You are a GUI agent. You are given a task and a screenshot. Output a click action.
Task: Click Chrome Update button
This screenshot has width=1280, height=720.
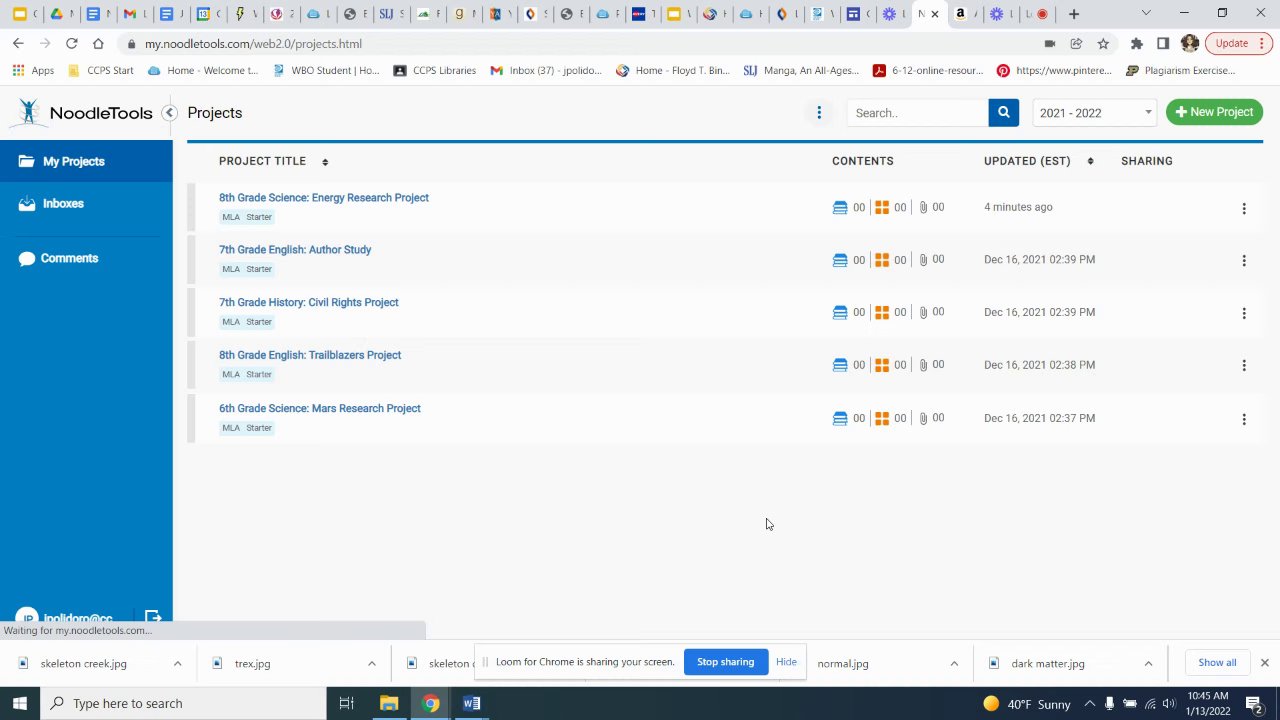(x=1238, y=44)
